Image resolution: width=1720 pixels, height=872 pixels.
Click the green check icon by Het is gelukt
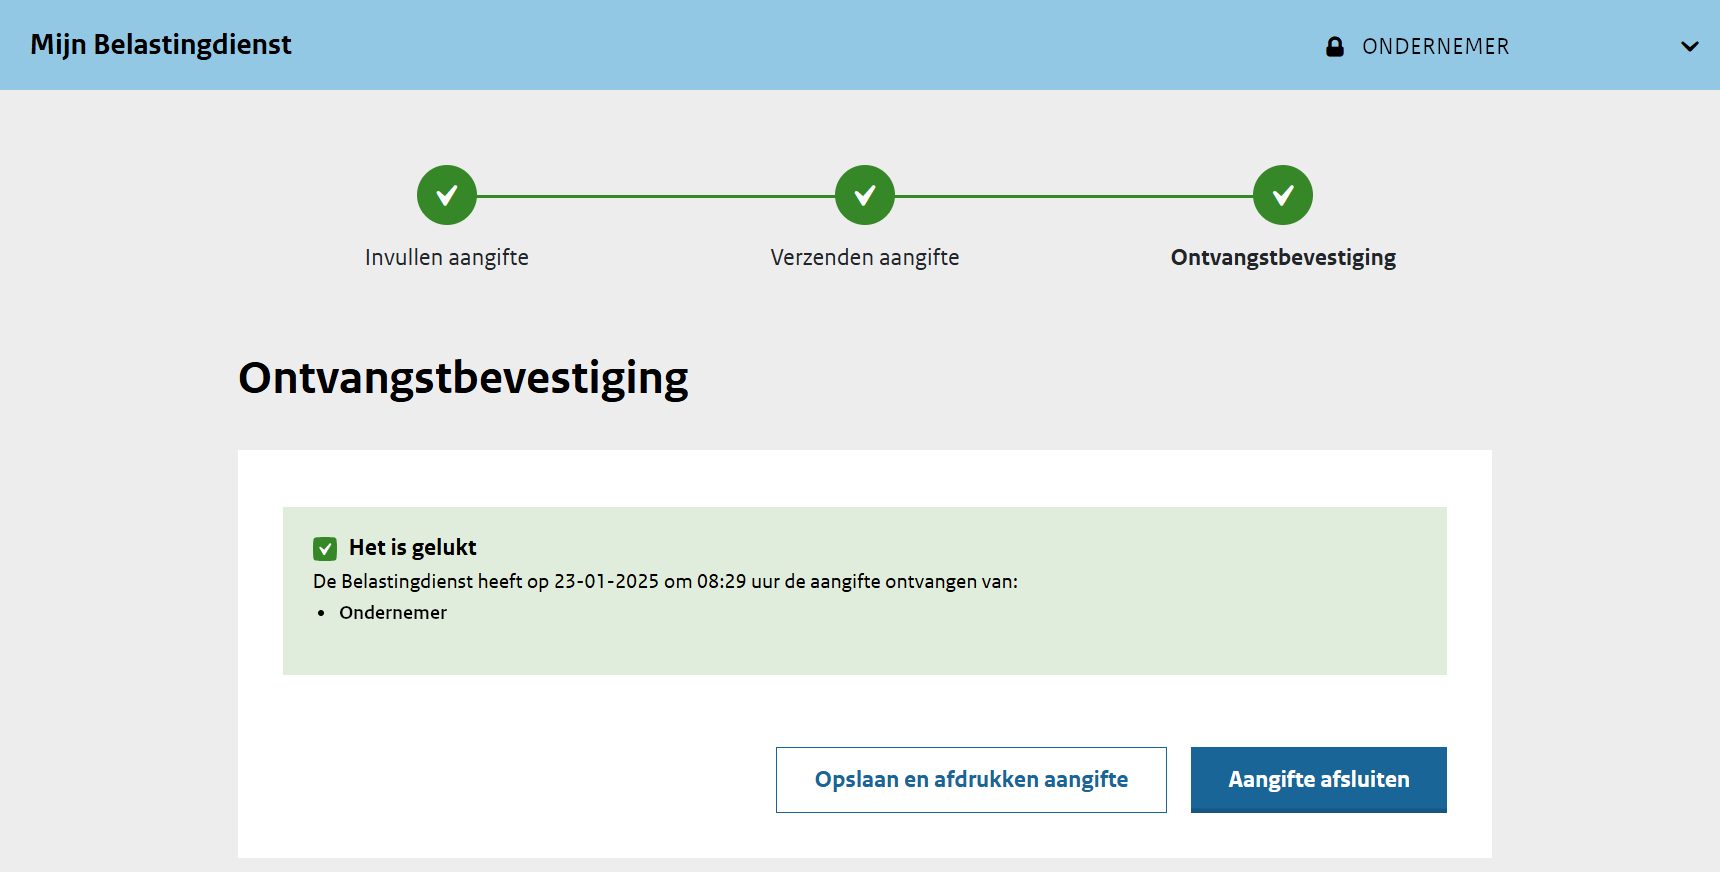pyautogui.click(x=325, y=548)
